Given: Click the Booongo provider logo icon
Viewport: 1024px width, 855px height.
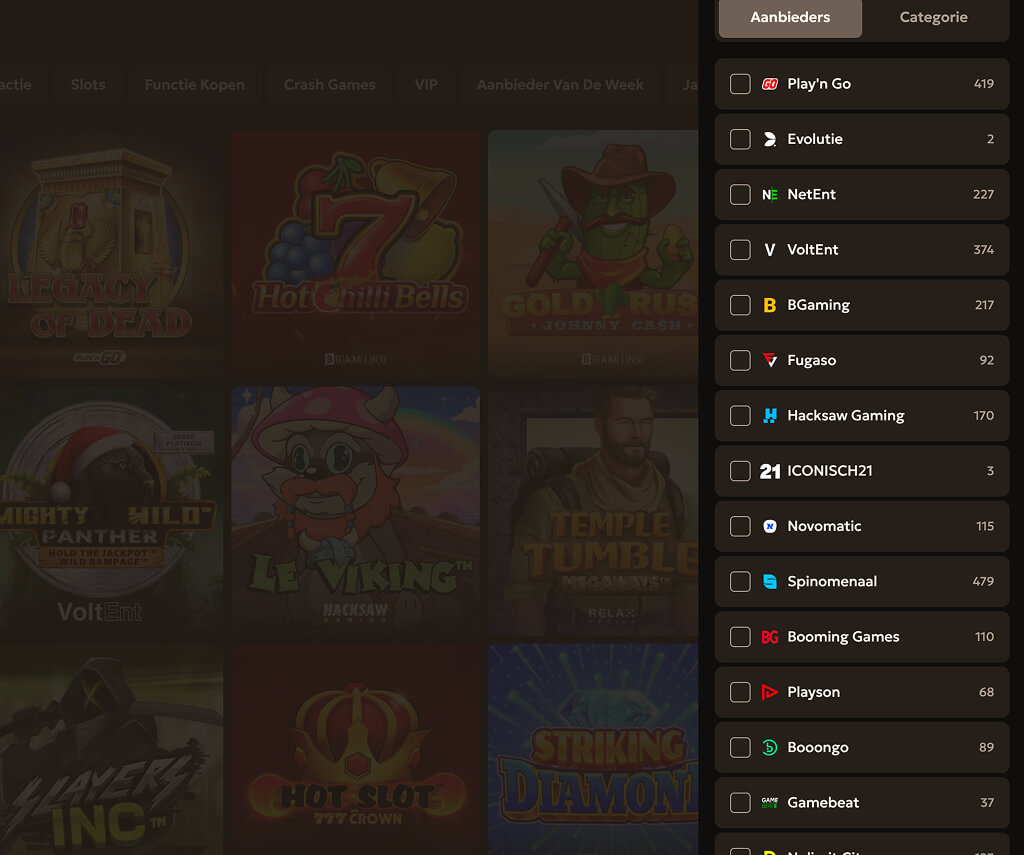Looking at the screenshot, I should click(x=770, y=747).
